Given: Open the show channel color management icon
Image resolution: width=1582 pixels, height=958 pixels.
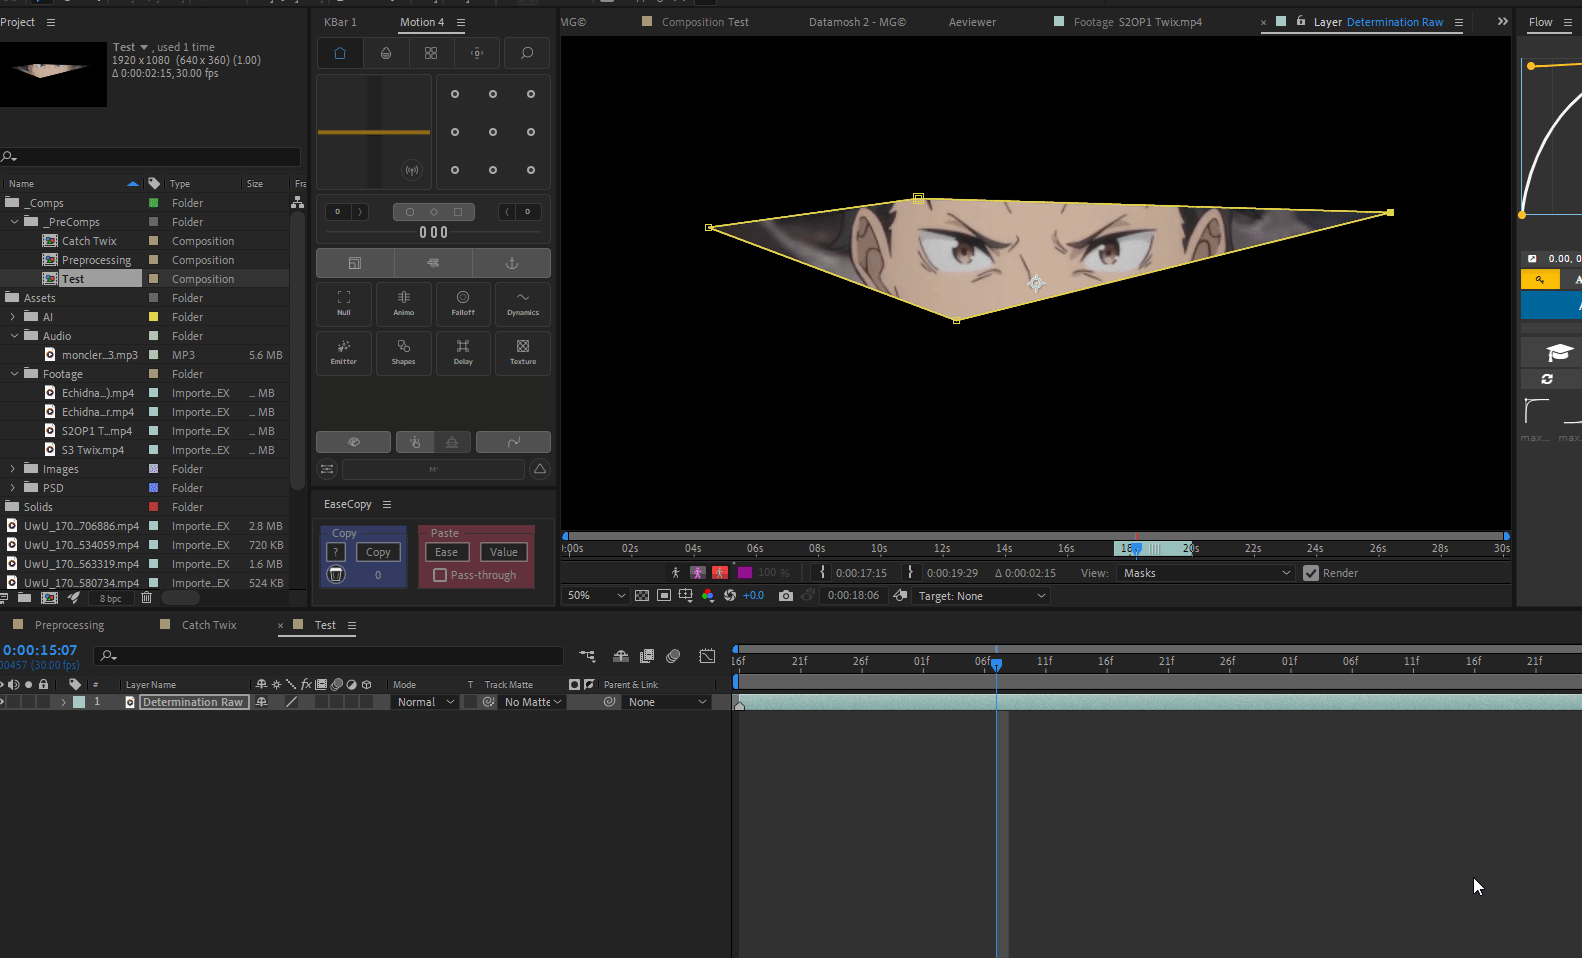Looking at the screenshot, I should 708,596.
